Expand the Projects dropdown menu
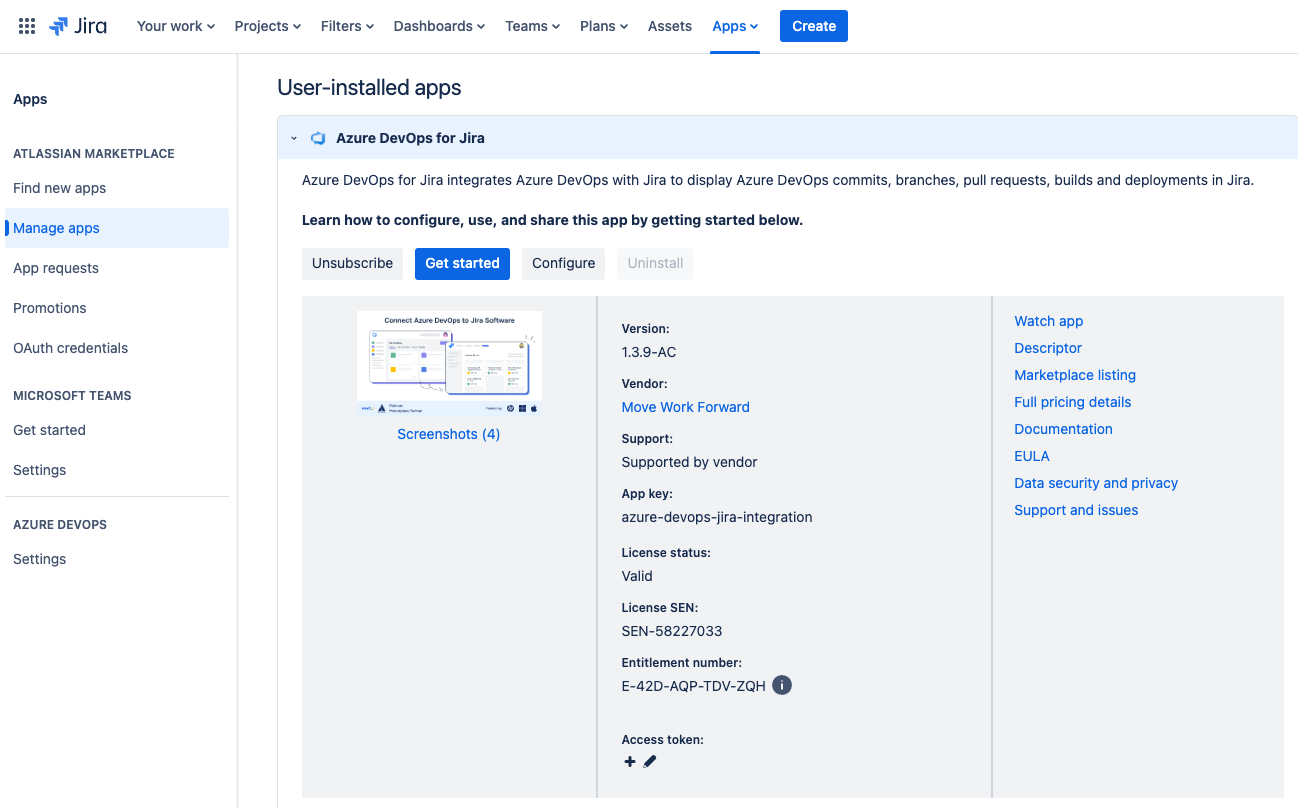 pos(267,26)
